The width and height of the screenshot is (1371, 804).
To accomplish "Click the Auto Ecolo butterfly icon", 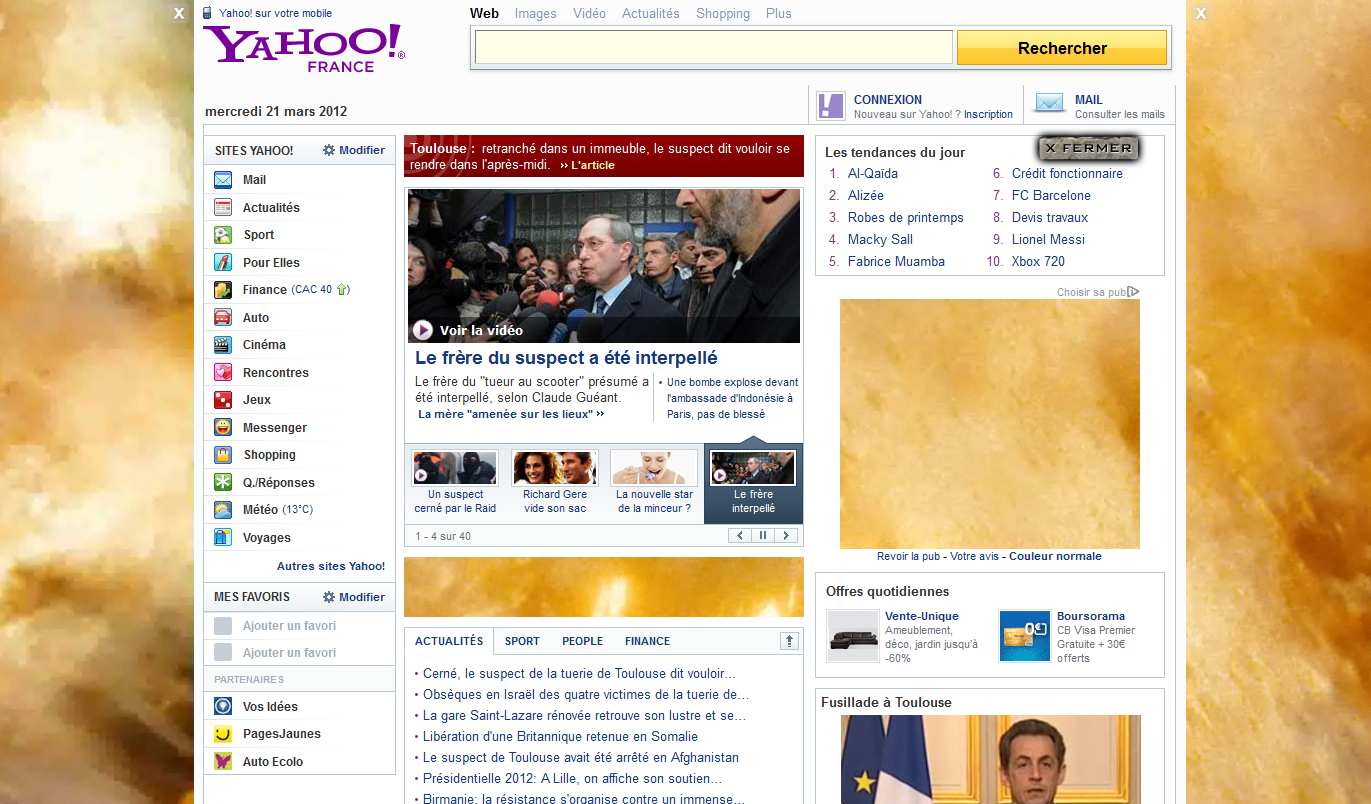I will 223,762.
